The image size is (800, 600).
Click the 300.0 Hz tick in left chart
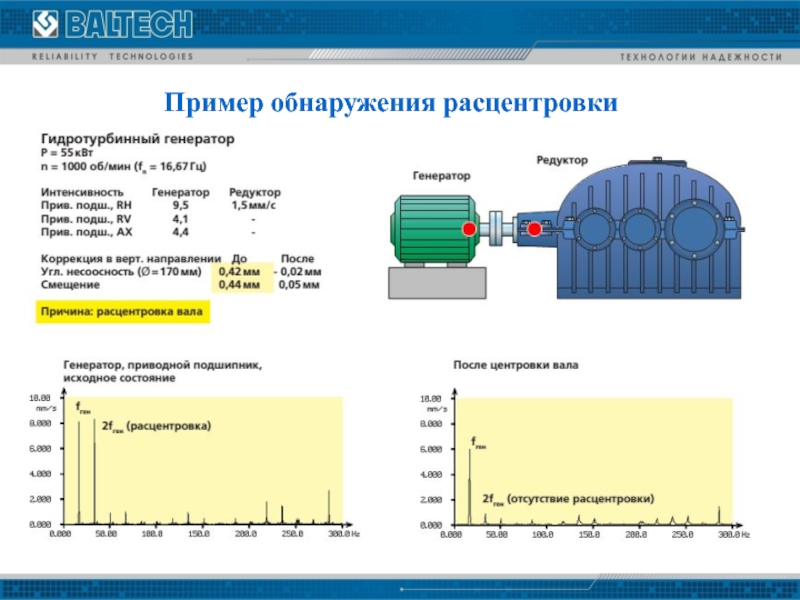(x=345, y=534)
